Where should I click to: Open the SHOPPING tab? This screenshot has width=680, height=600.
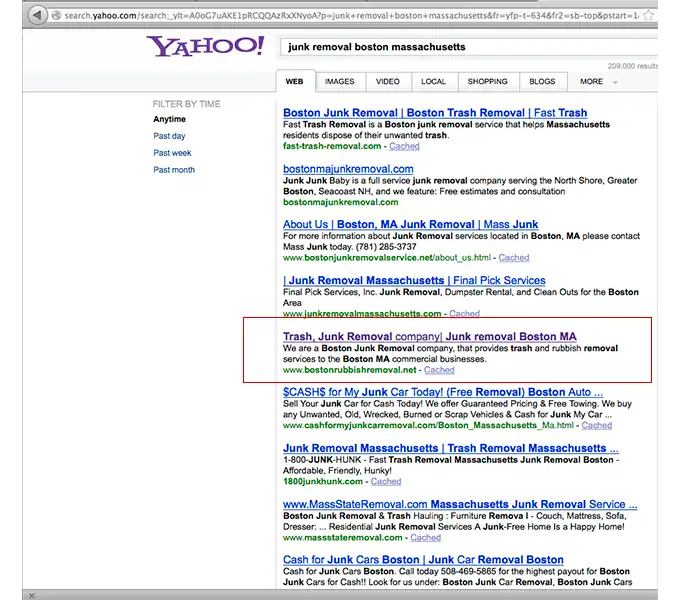tap(488, 82)
